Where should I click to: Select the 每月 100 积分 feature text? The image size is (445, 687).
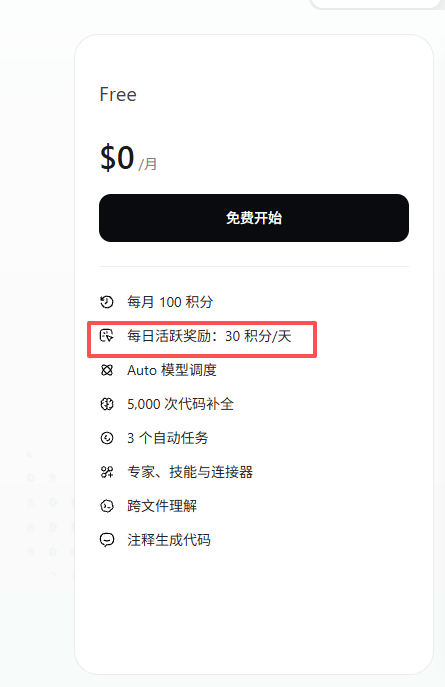coord(170,302)
